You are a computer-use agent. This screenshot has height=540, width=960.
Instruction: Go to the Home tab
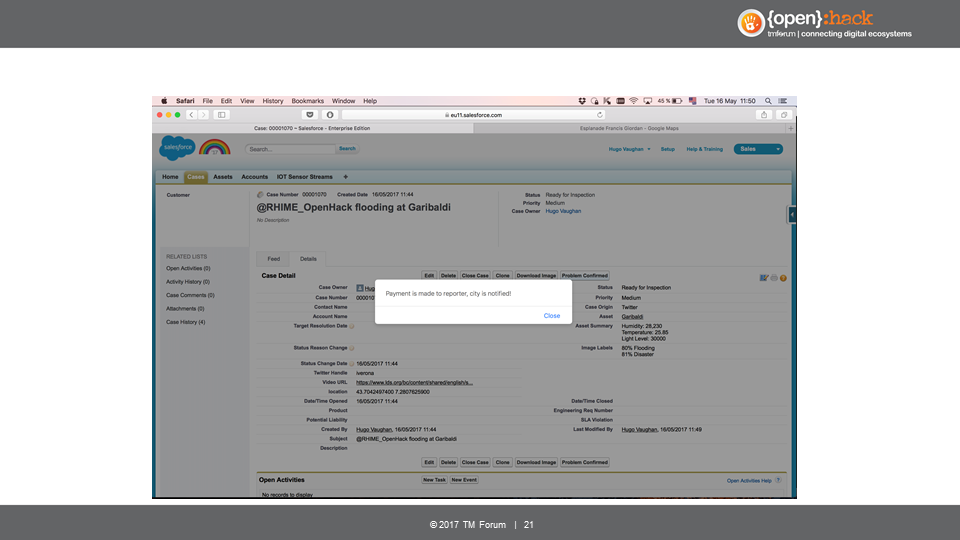170,177
